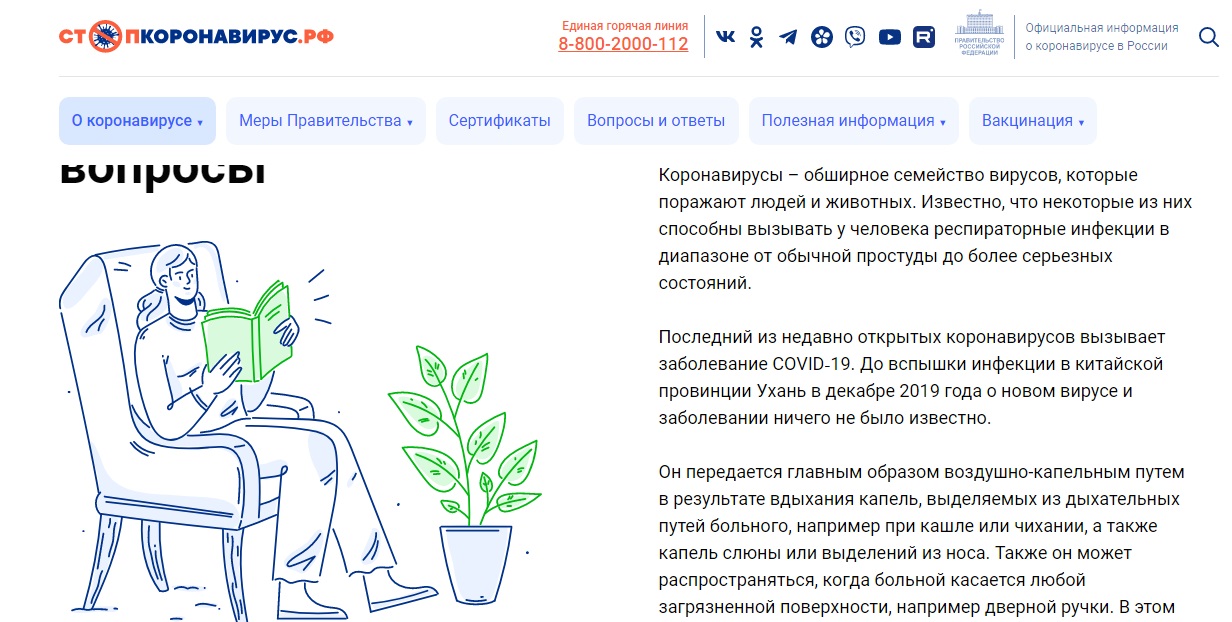
Task: Open the Telegram channel icon
Action: pyautogui.click(x=789, y=37)
